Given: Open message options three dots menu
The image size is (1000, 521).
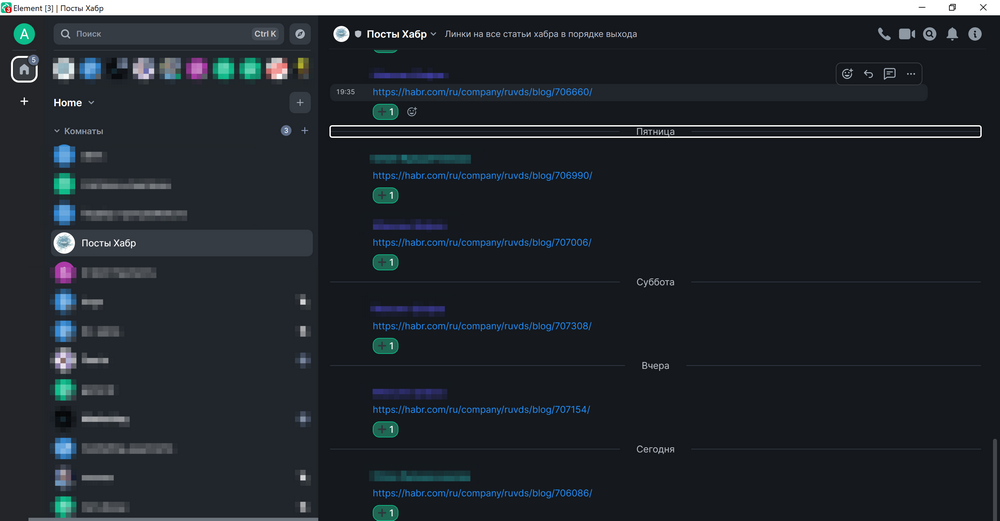Looking at the screenshot, I should [911, 74].
